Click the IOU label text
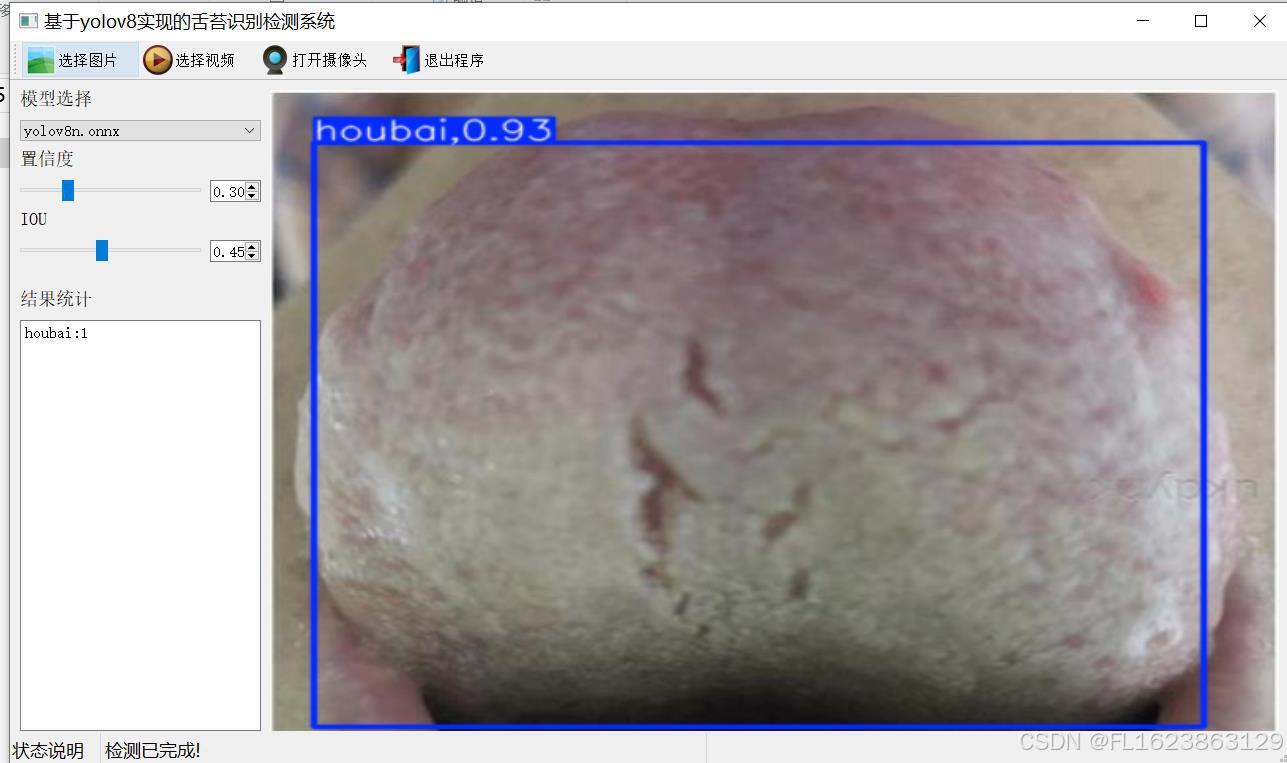Image resolution: width=1287 pixels, height=763 pixels. [x=34, y=219]
